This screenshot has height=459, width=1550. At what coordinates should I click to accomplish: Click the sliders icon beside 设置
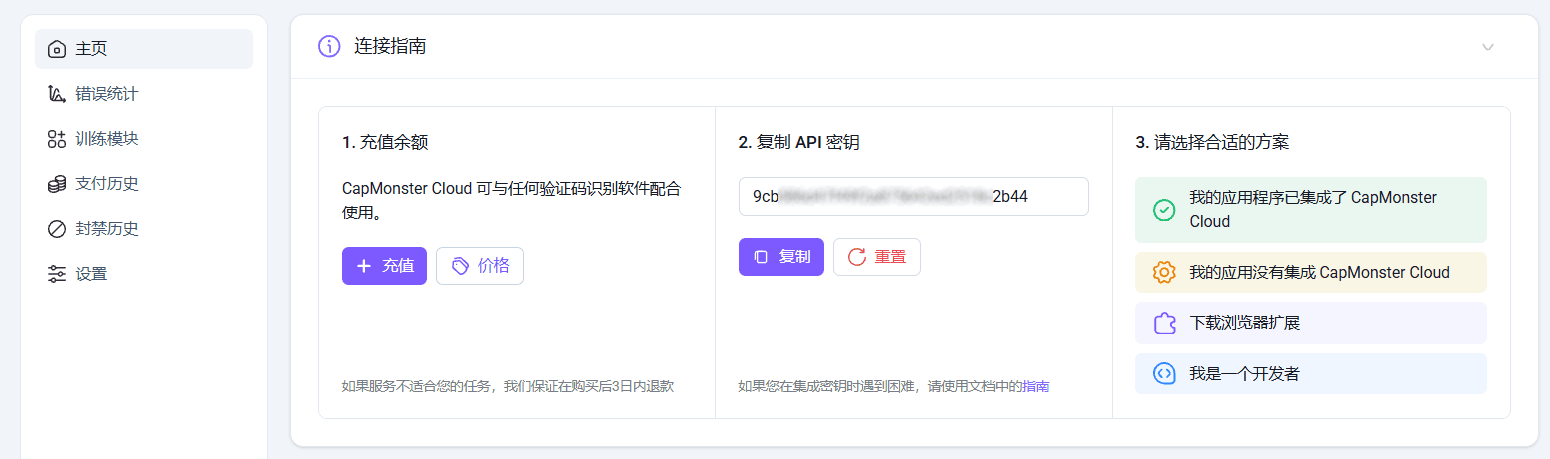click(57, 274)
